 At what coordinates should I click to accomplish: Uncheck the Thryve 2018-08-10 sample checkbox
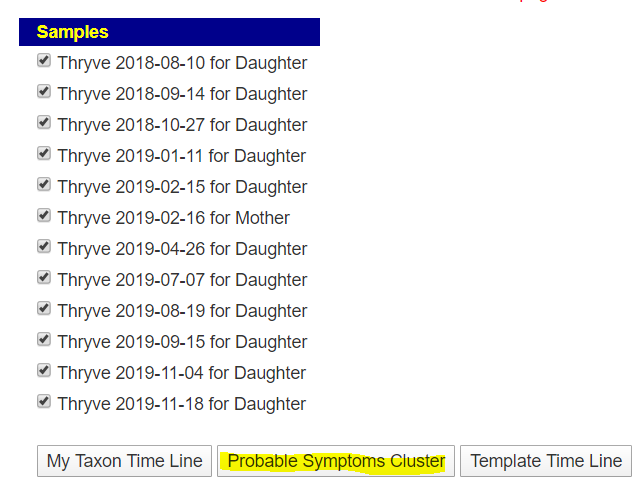44,61
